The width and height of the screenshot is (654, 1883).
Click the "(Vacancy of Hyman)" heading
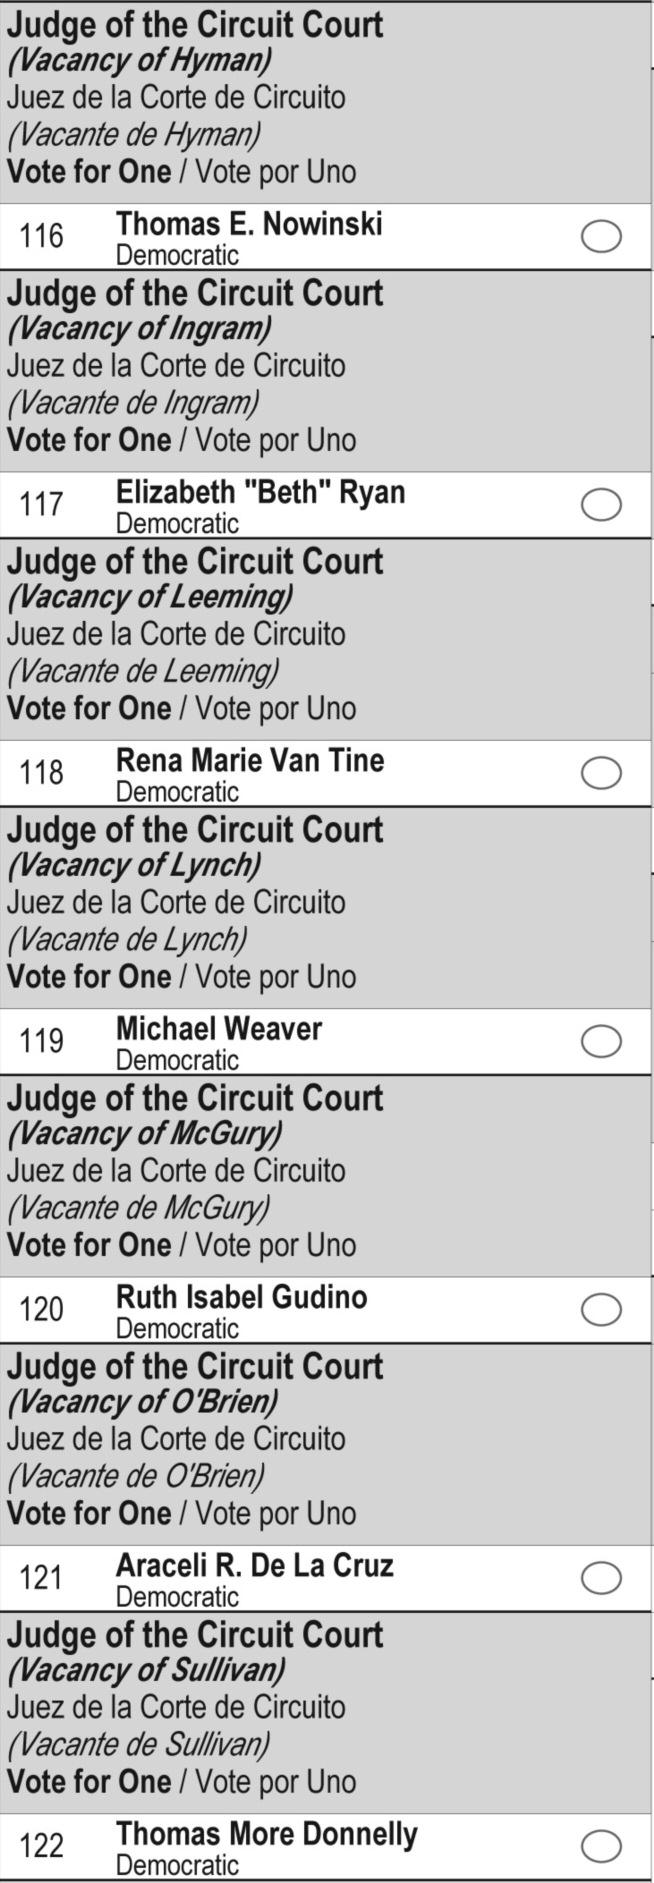point(139,61)
